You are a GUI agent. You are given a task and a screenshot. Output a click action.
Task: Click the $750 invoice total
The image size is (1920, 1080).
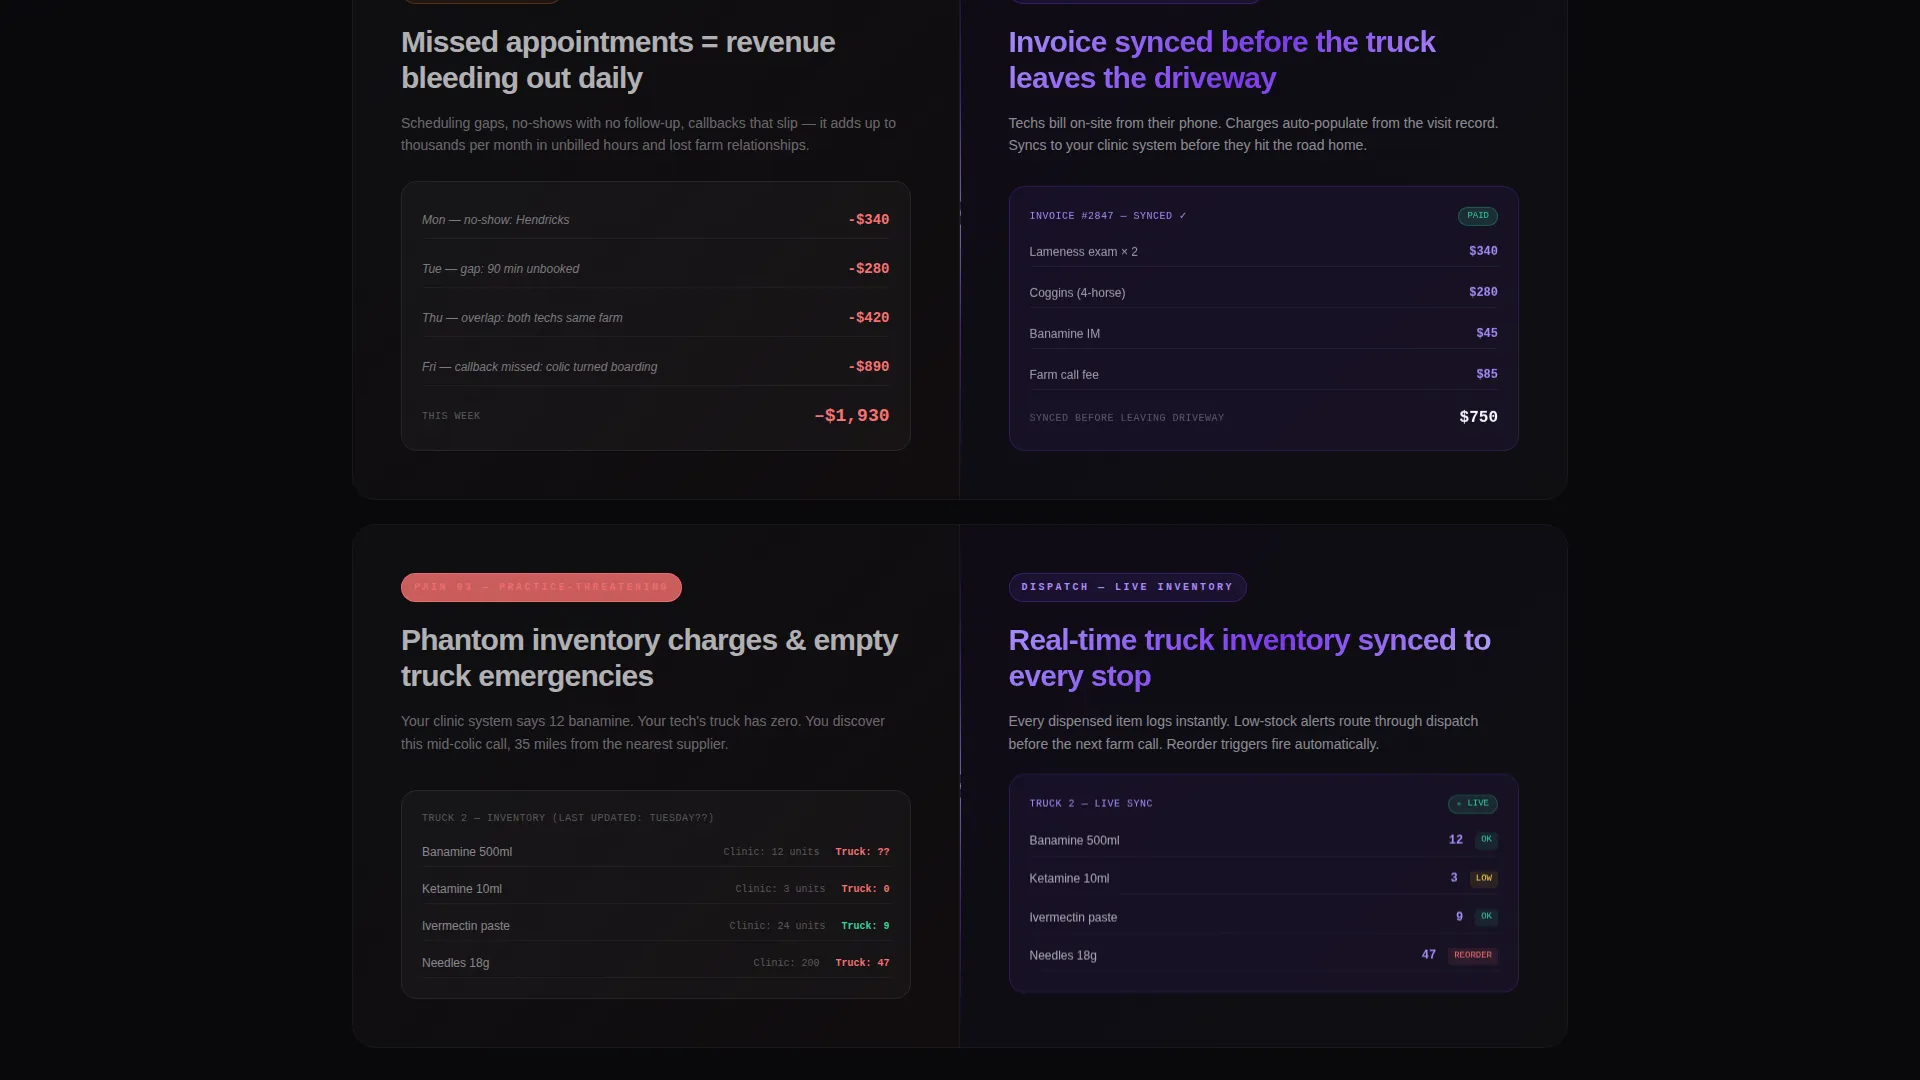[1478, 418]
